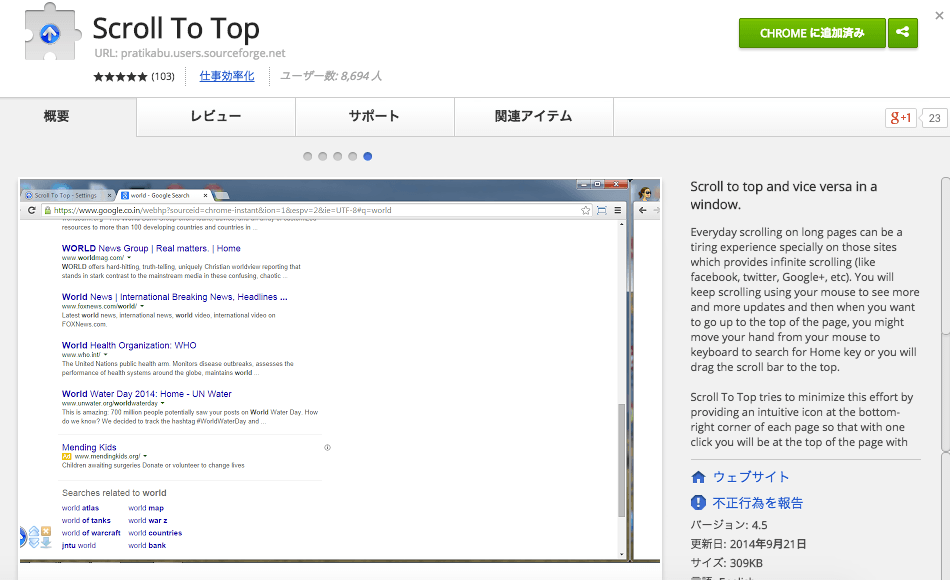
Task: Click the バージョン: 4.5 text
Action: [x=729, y=525]
